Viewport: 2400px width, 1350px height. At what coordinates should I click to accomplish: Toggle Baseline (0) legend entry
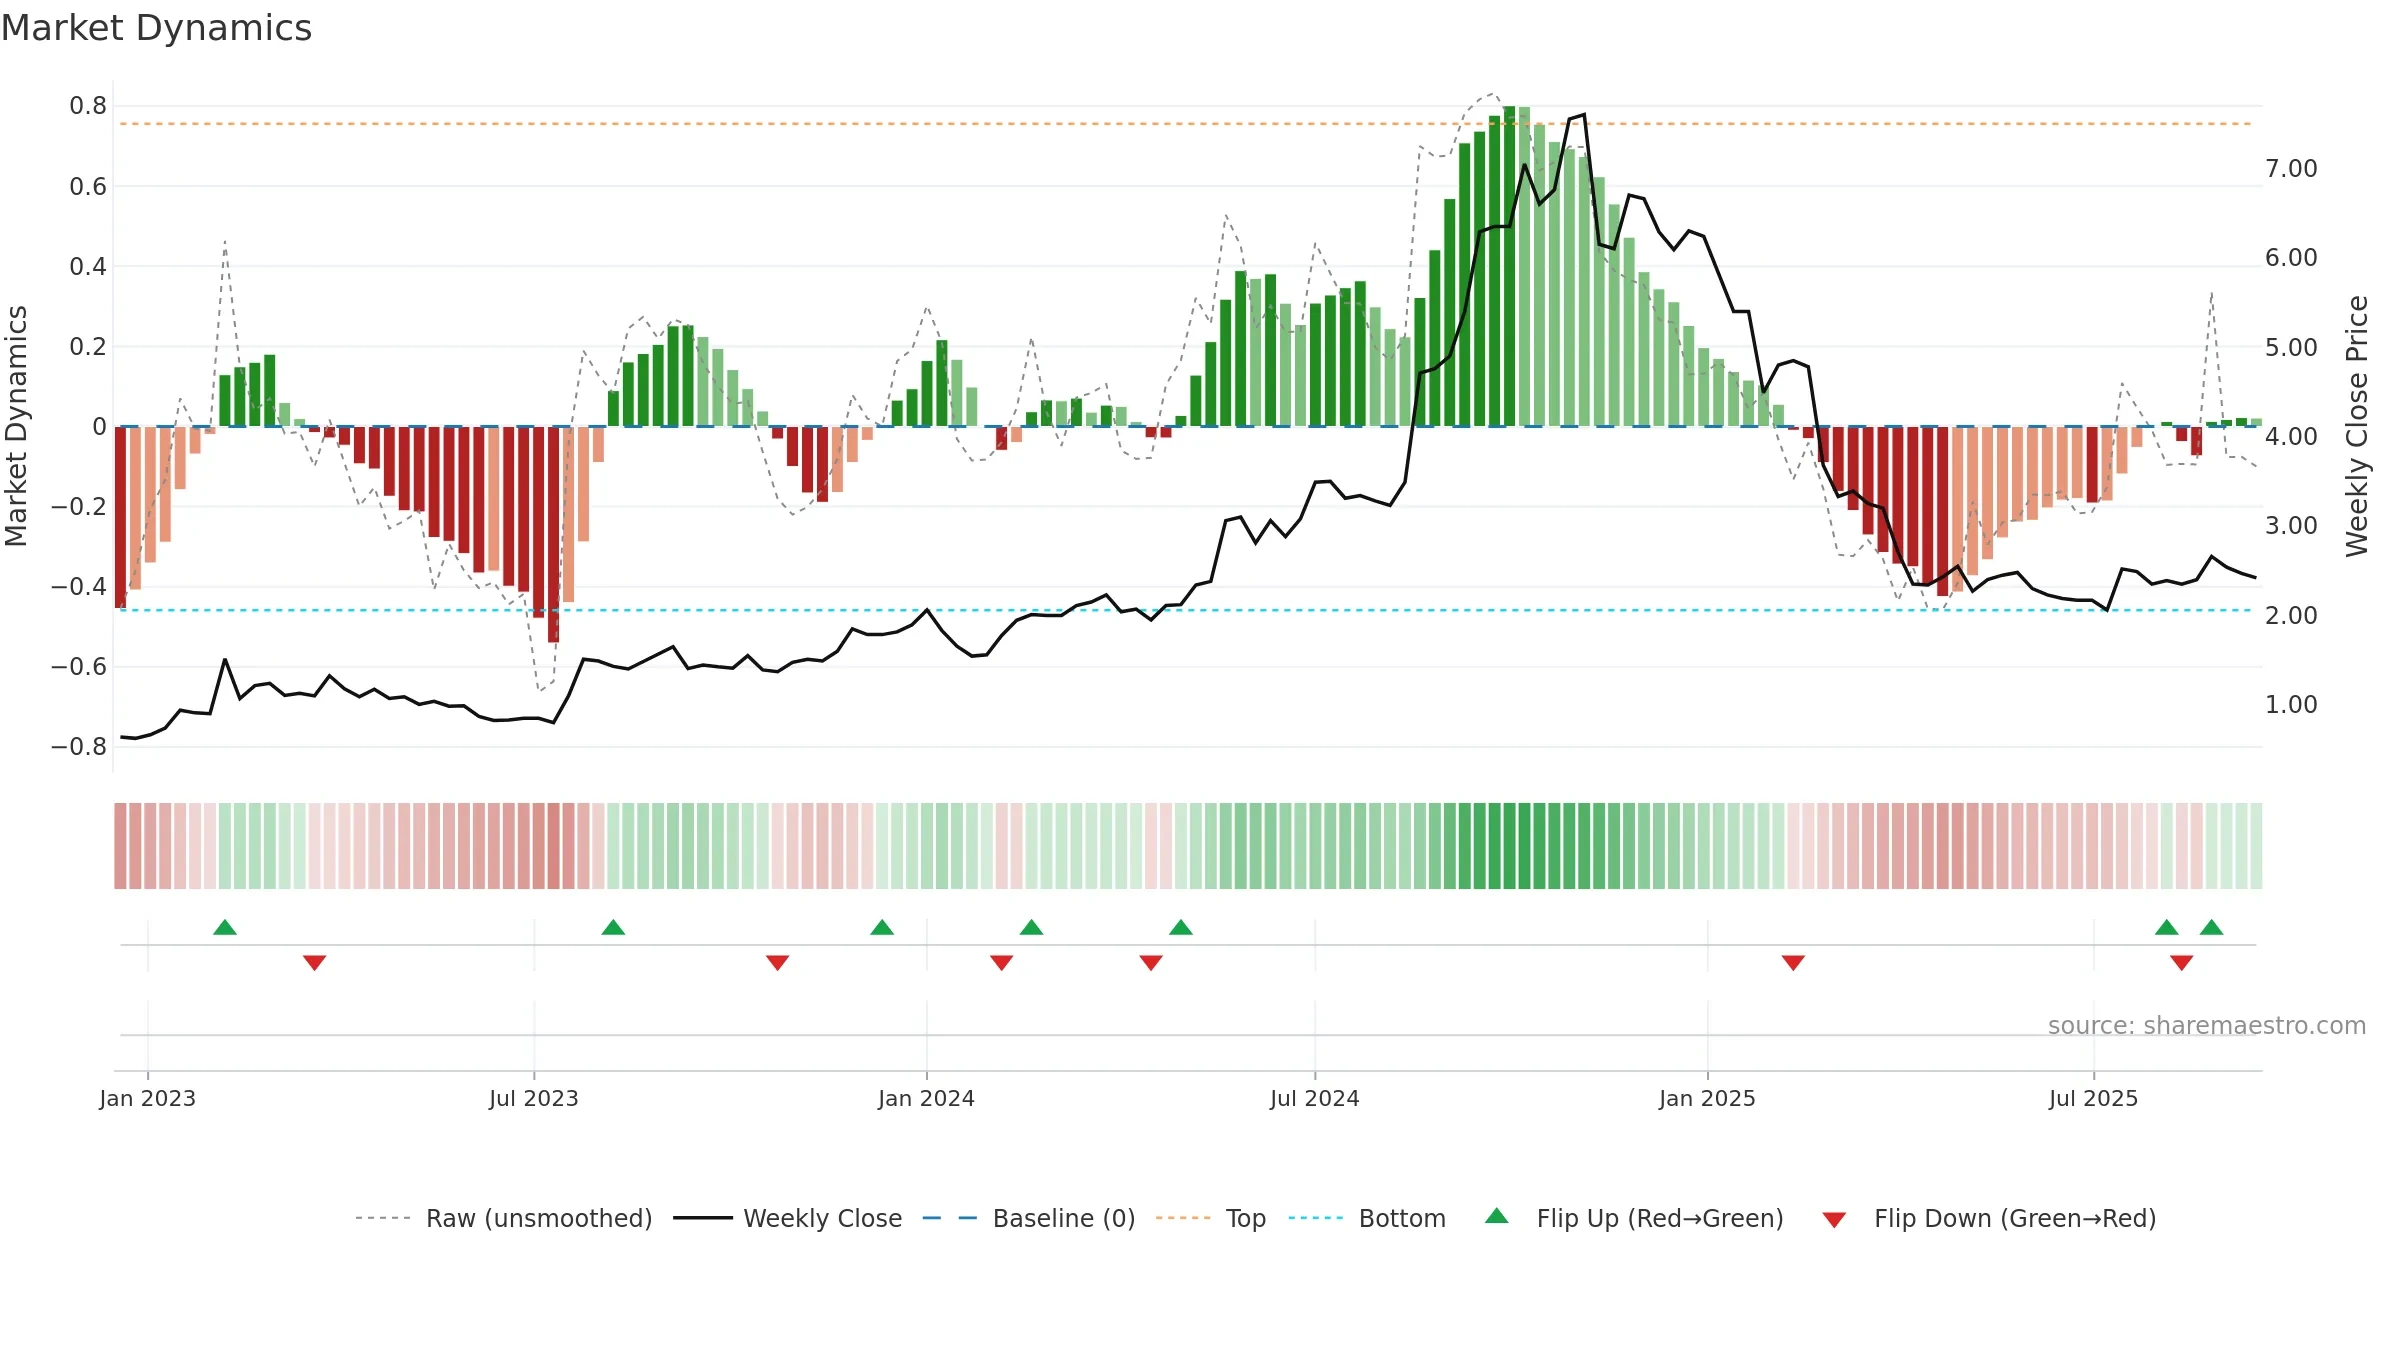click(x=1029, y=1218)
